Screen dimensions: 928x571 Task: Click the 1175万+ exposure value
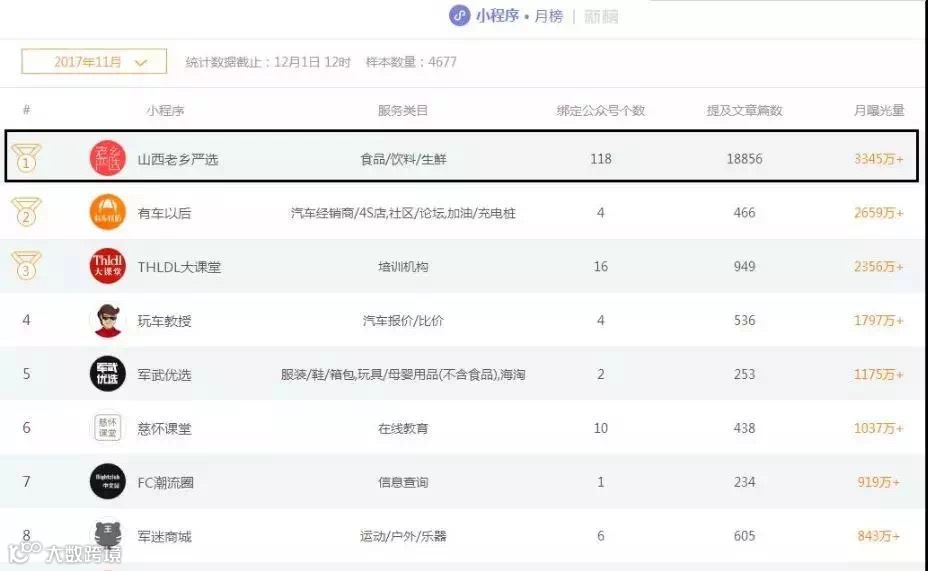click(x=878, y=374)
